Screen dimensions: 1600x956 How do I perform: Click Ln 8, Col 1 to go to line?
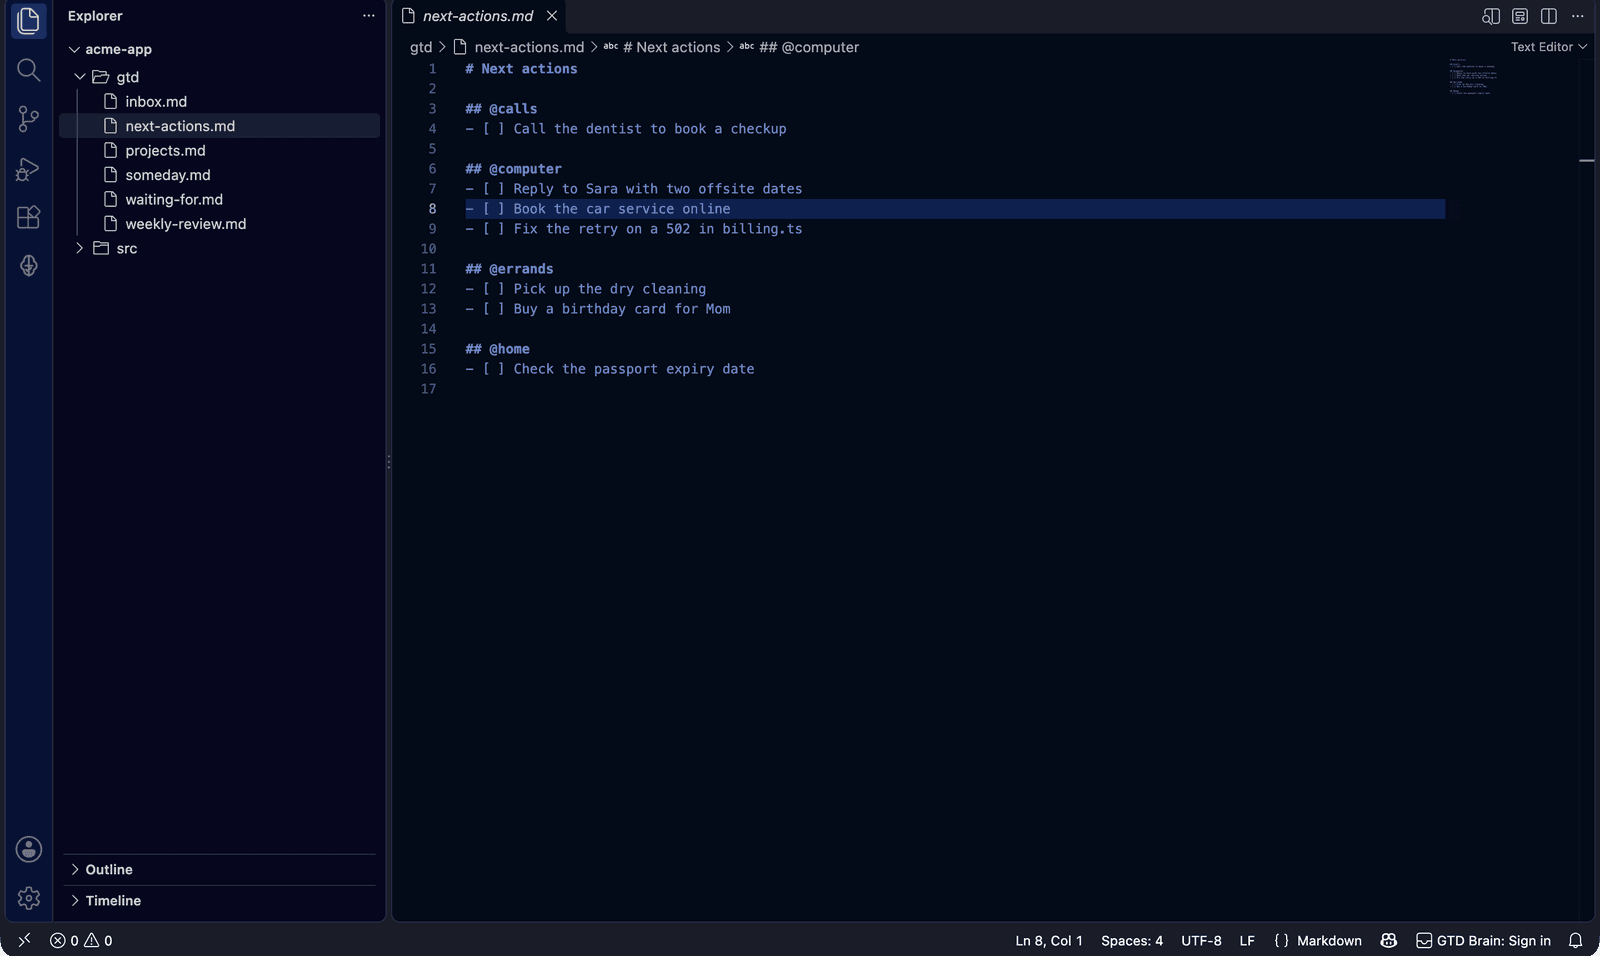click(x=1049, y=940)
